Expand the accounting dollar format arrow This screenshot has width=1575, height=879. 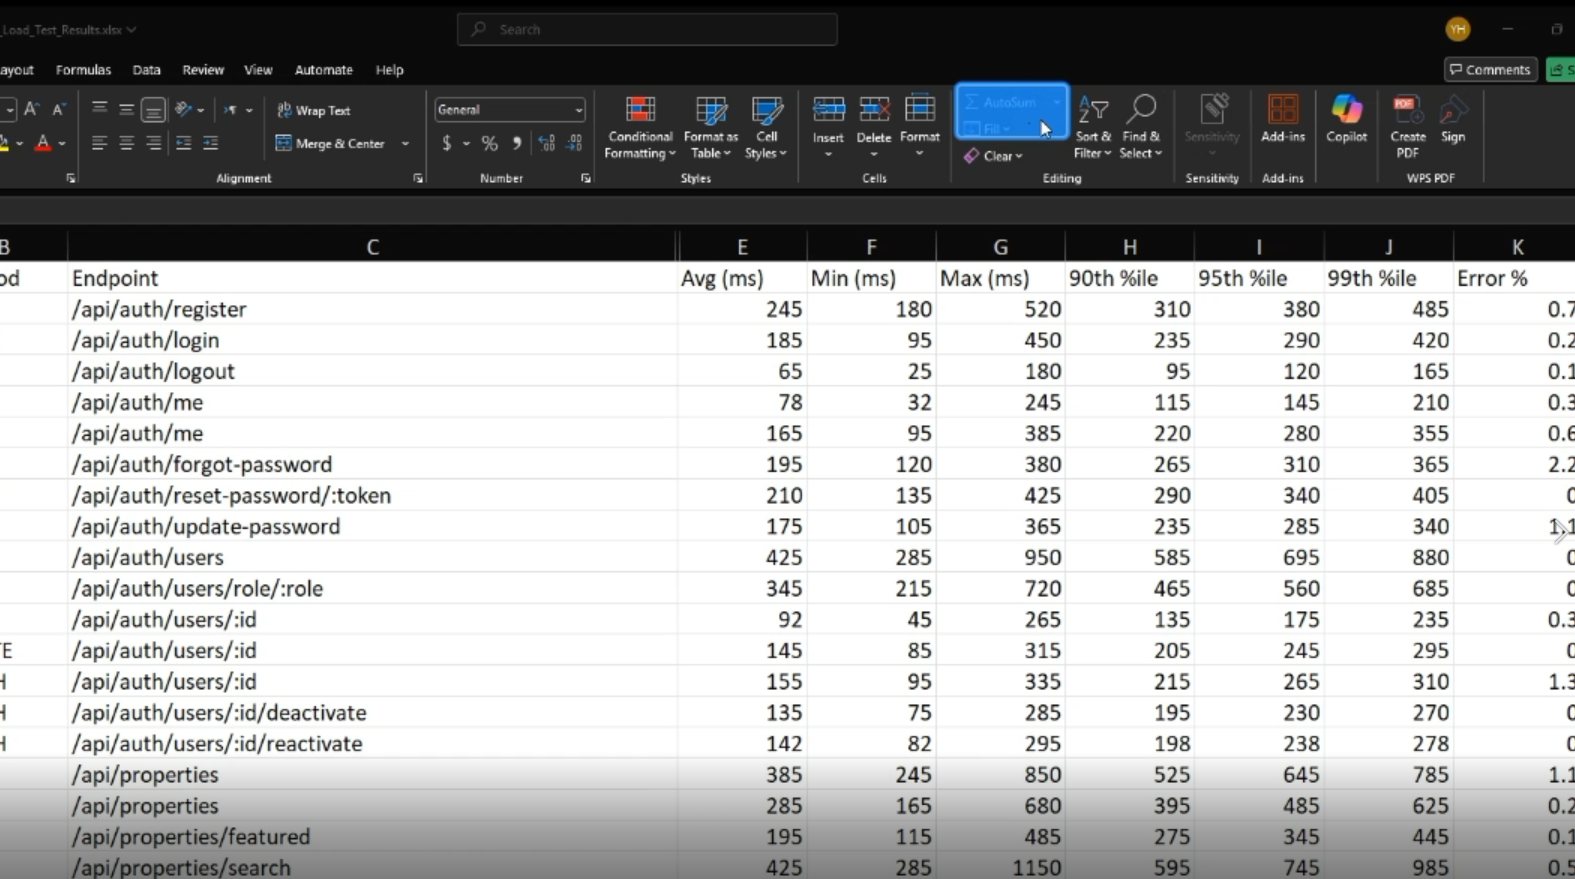[466, 144]
